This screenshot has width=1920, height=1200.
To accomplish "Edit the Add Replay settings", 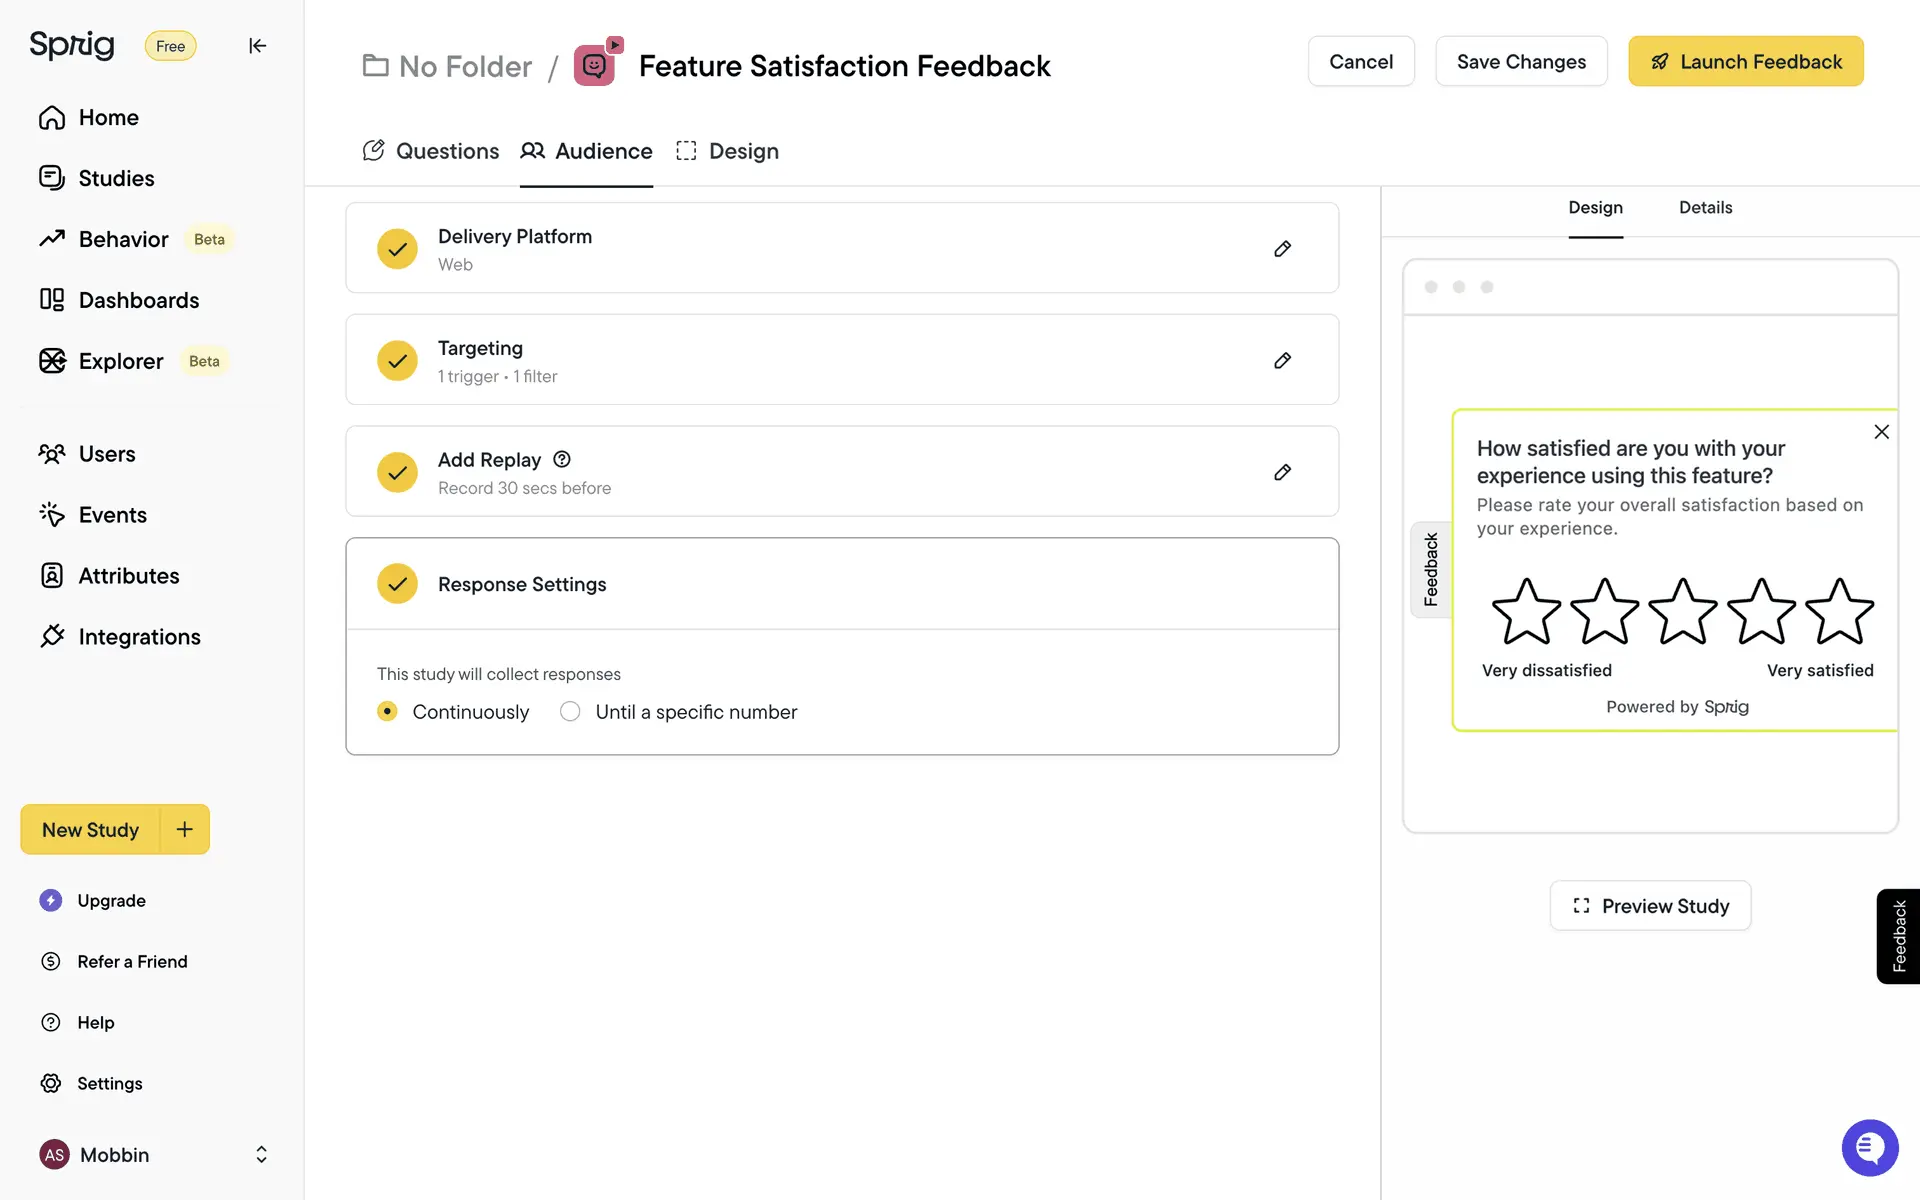I will point(1282,472).
